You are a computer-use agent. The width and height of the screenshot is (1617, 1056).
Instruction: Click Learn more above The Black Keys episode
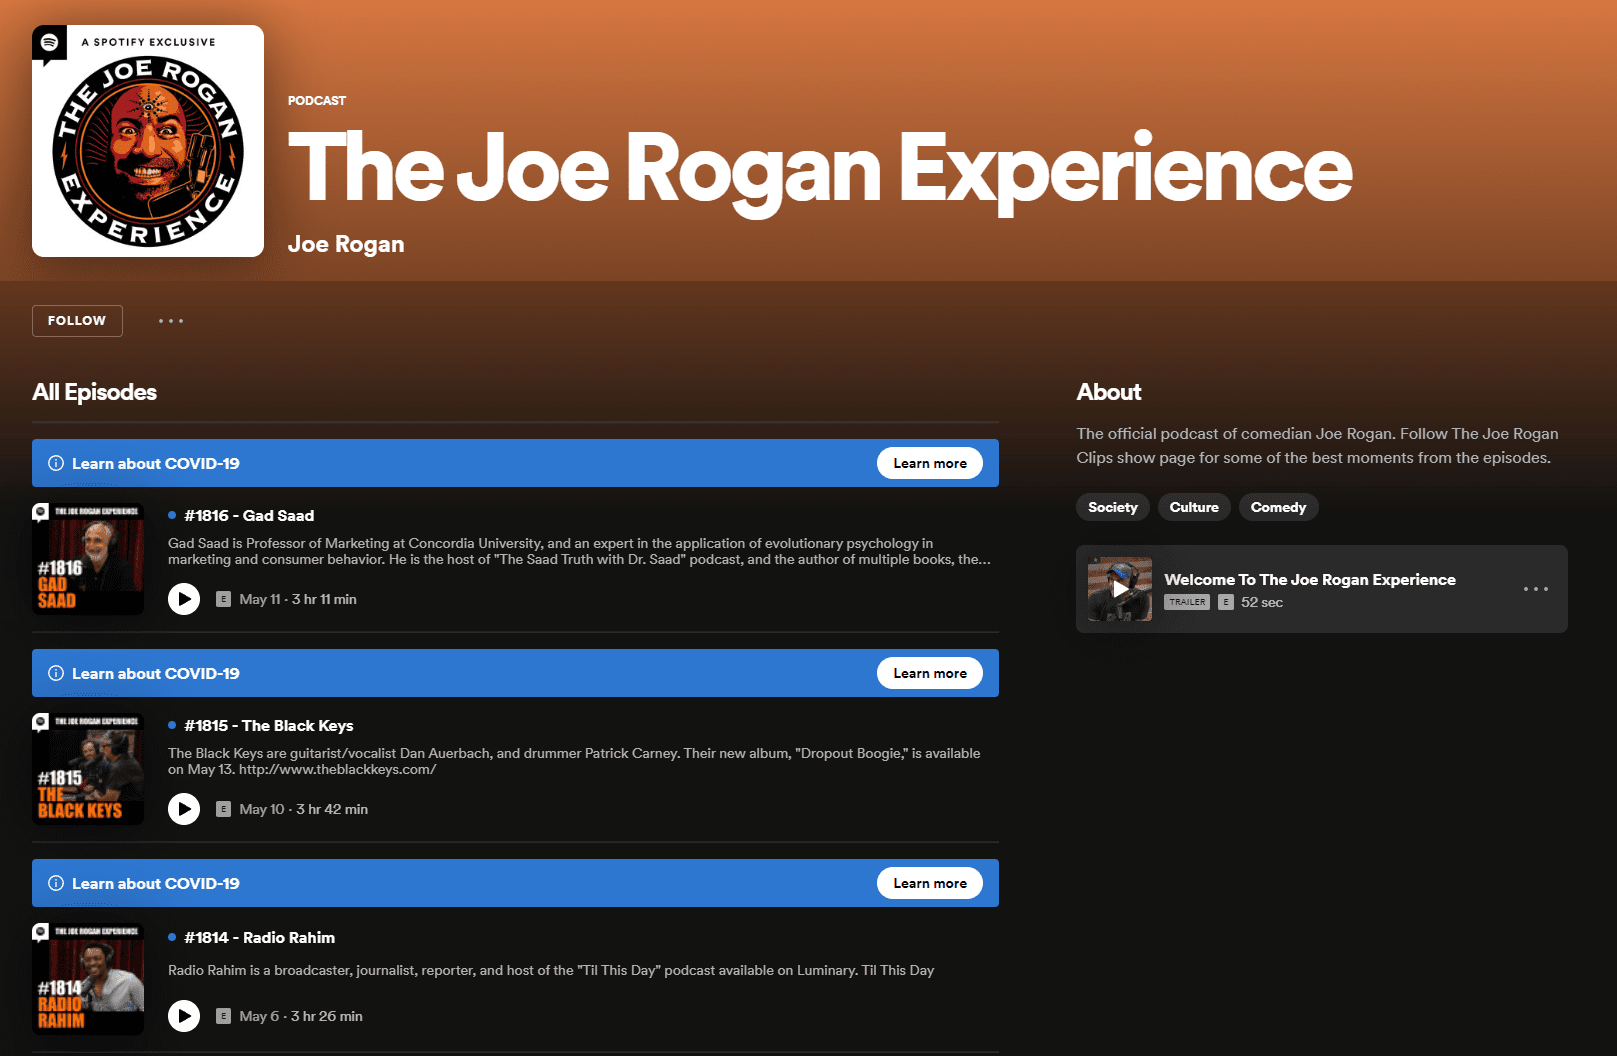[930, 673]
